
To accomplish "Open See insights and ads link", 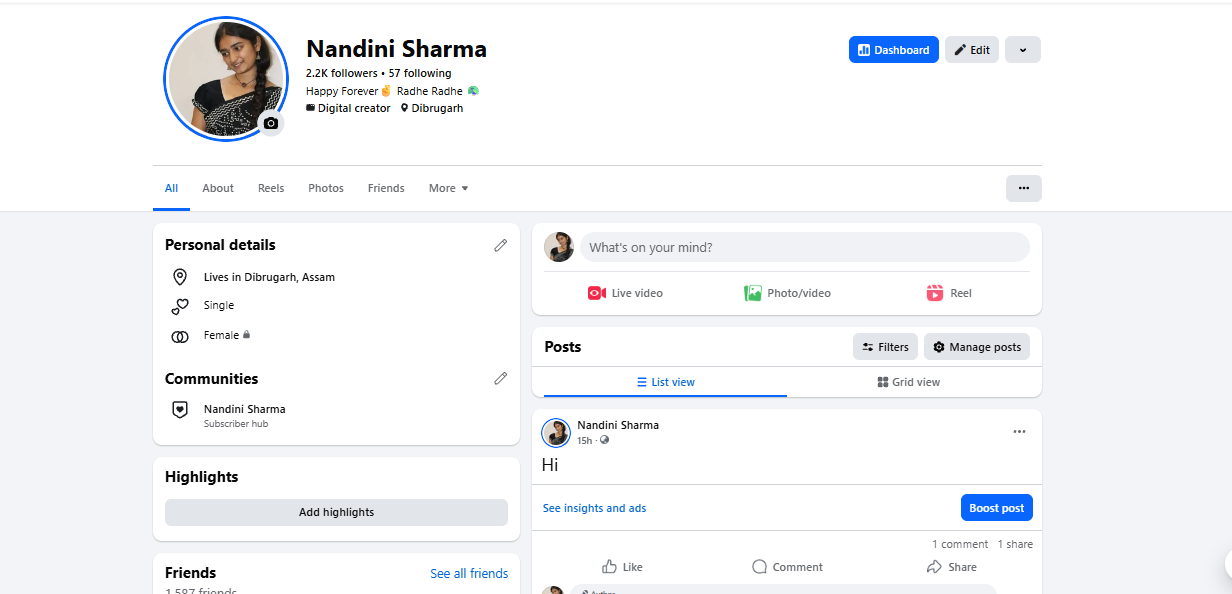I will pos(594,508).
